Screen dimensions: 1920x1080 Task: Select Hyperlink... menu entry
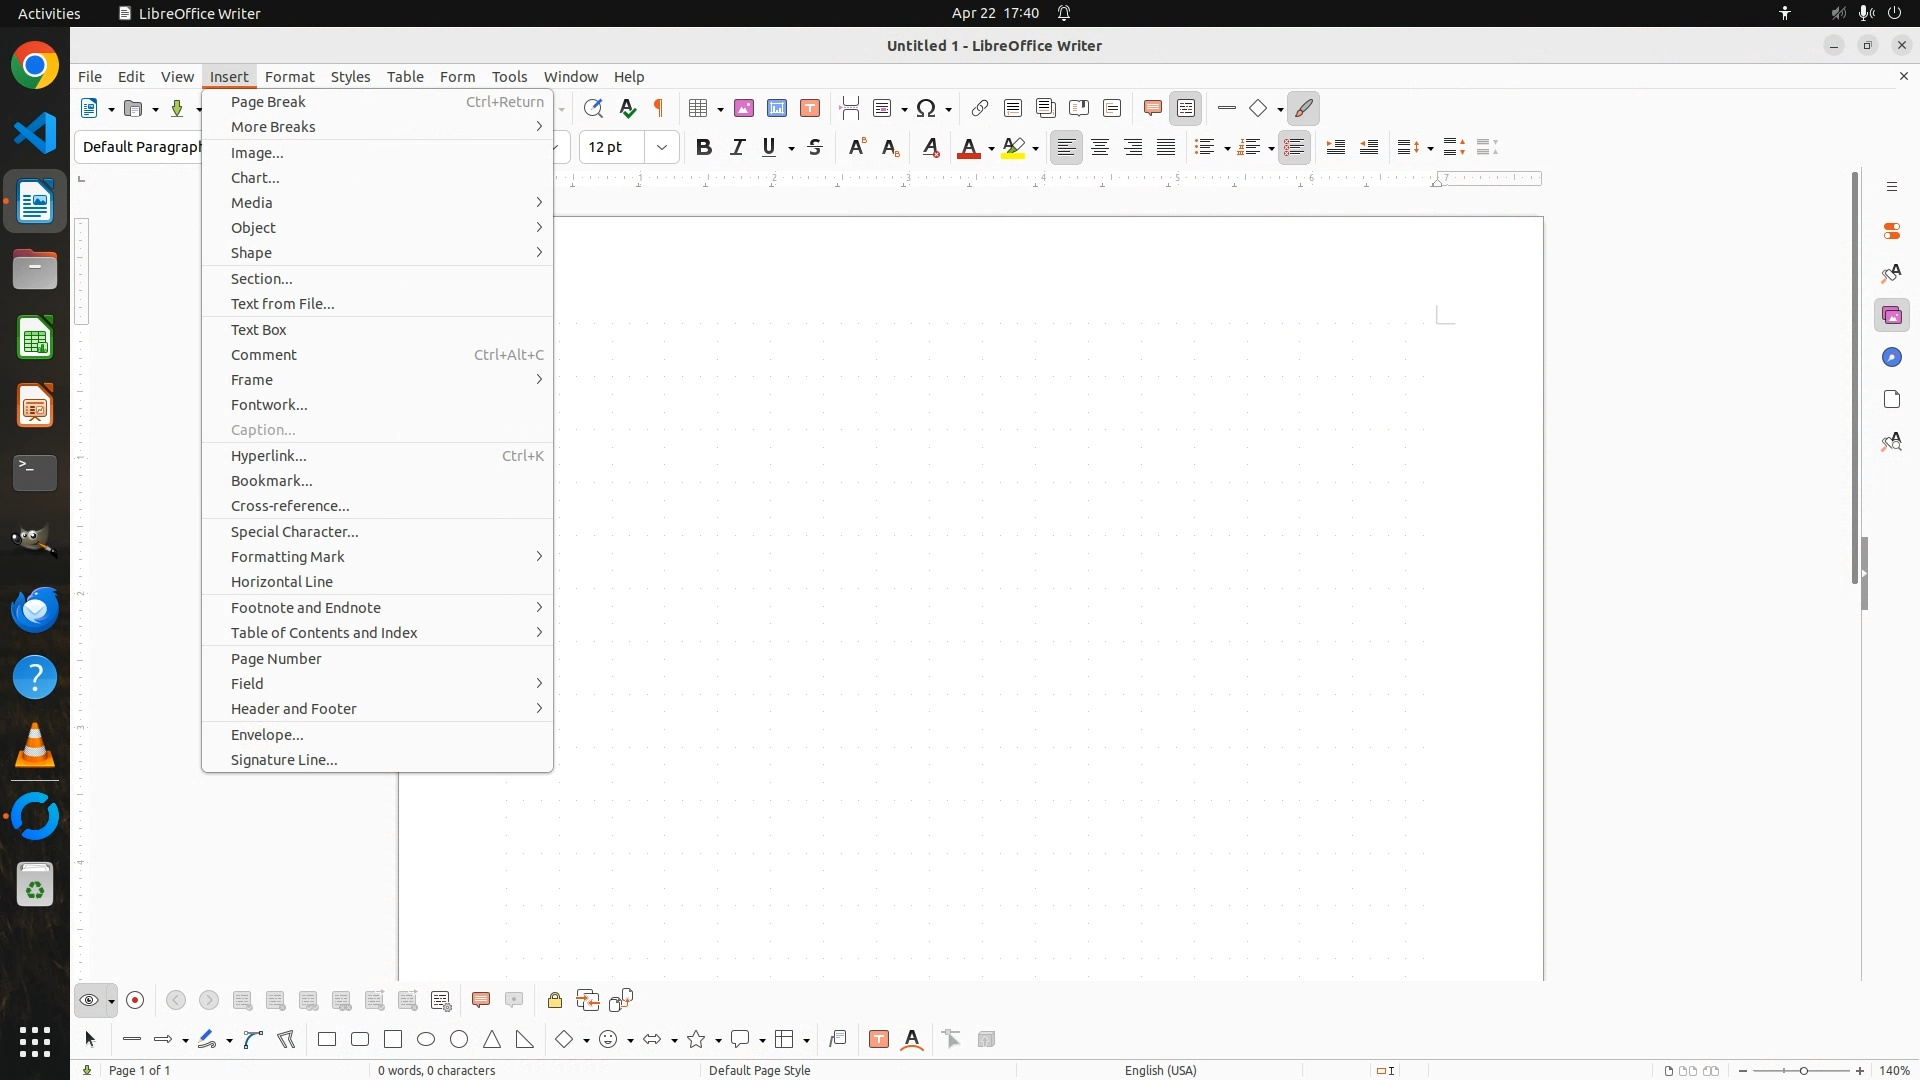pyautogui.click(x=269, y=455)
